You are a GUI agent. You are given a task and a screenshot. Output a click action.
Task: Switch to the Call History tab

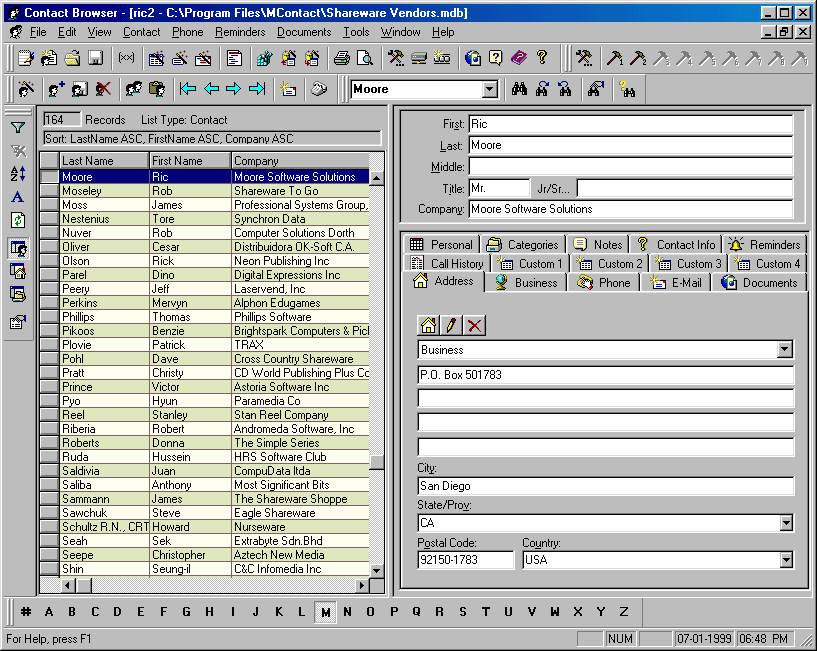coord(447,264)
